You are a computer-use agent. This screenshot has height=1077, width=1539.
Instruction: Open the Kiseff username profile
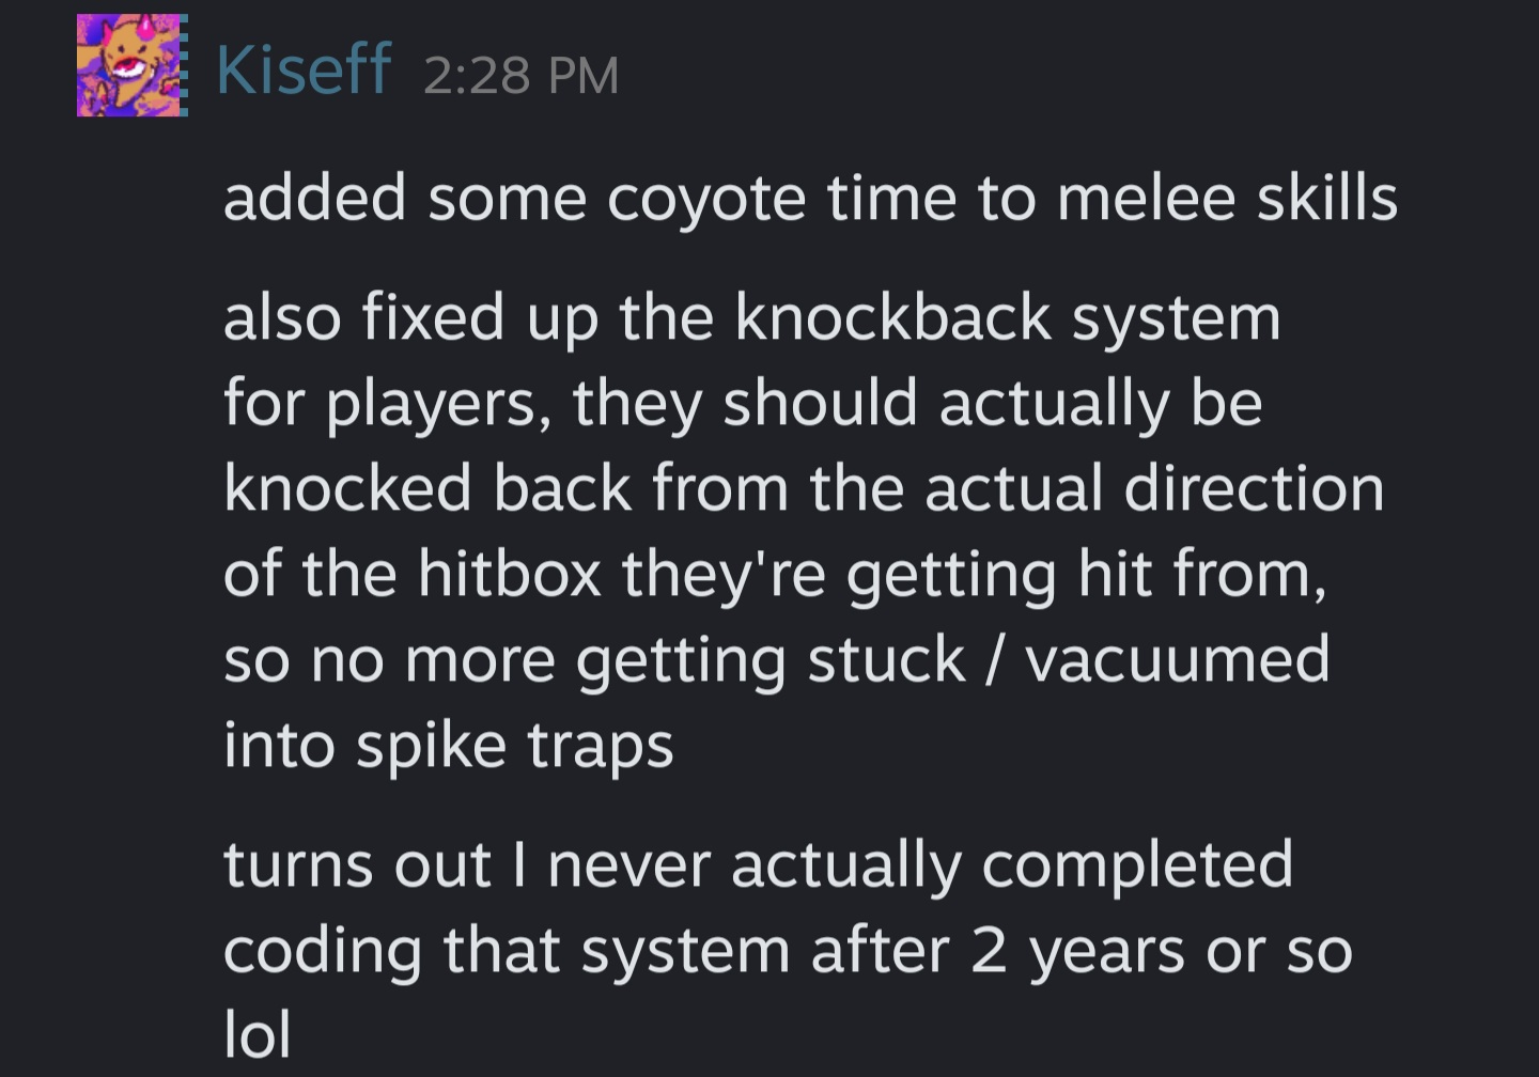(303, 69)
